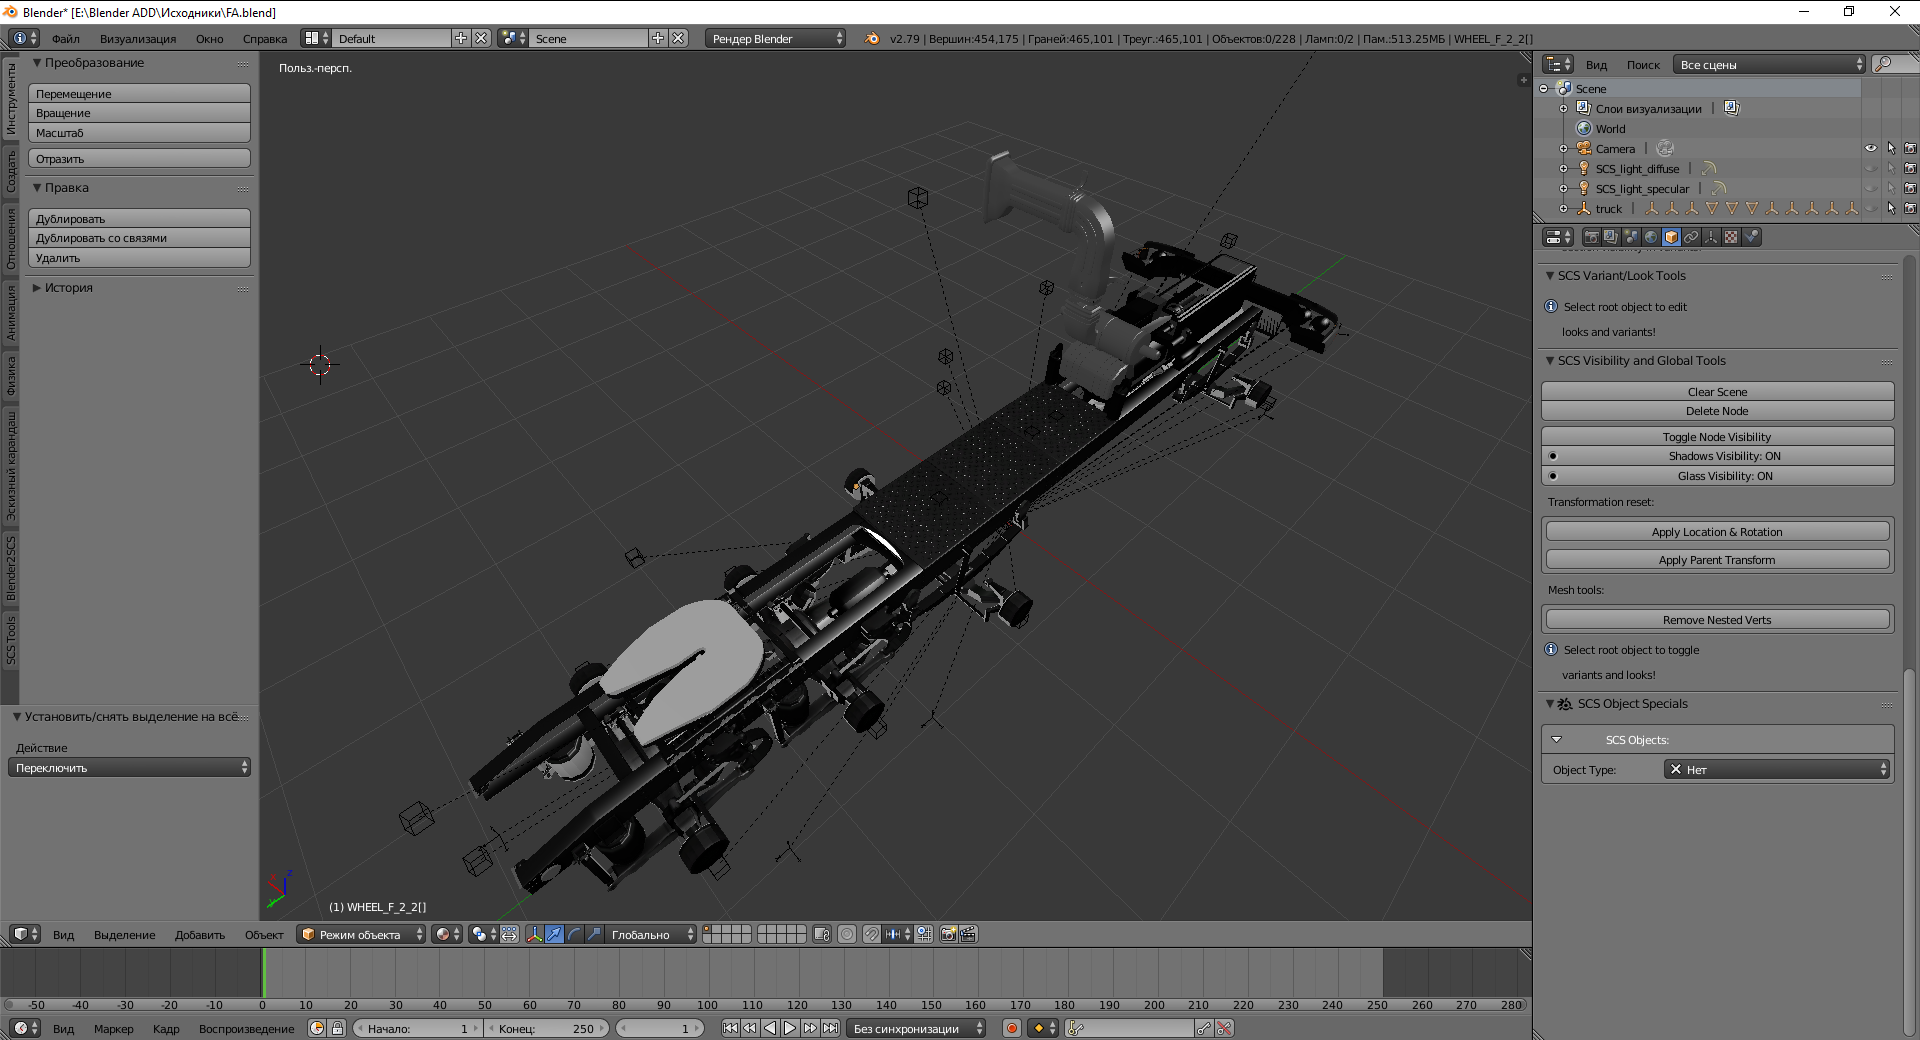Click the Конец end frame field
Screen dimensions: 1920x1040
point(546,1028)
